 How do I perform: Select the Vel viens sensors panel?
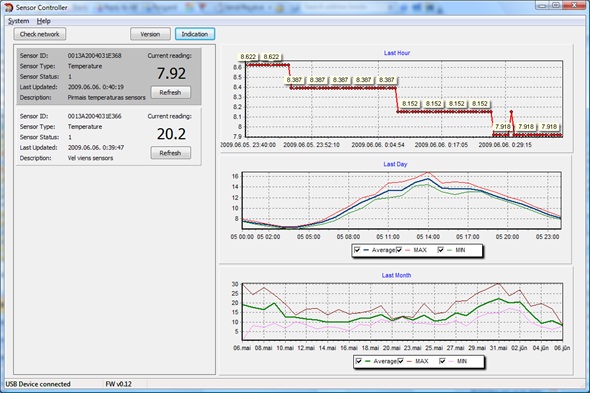pos(109,137)
